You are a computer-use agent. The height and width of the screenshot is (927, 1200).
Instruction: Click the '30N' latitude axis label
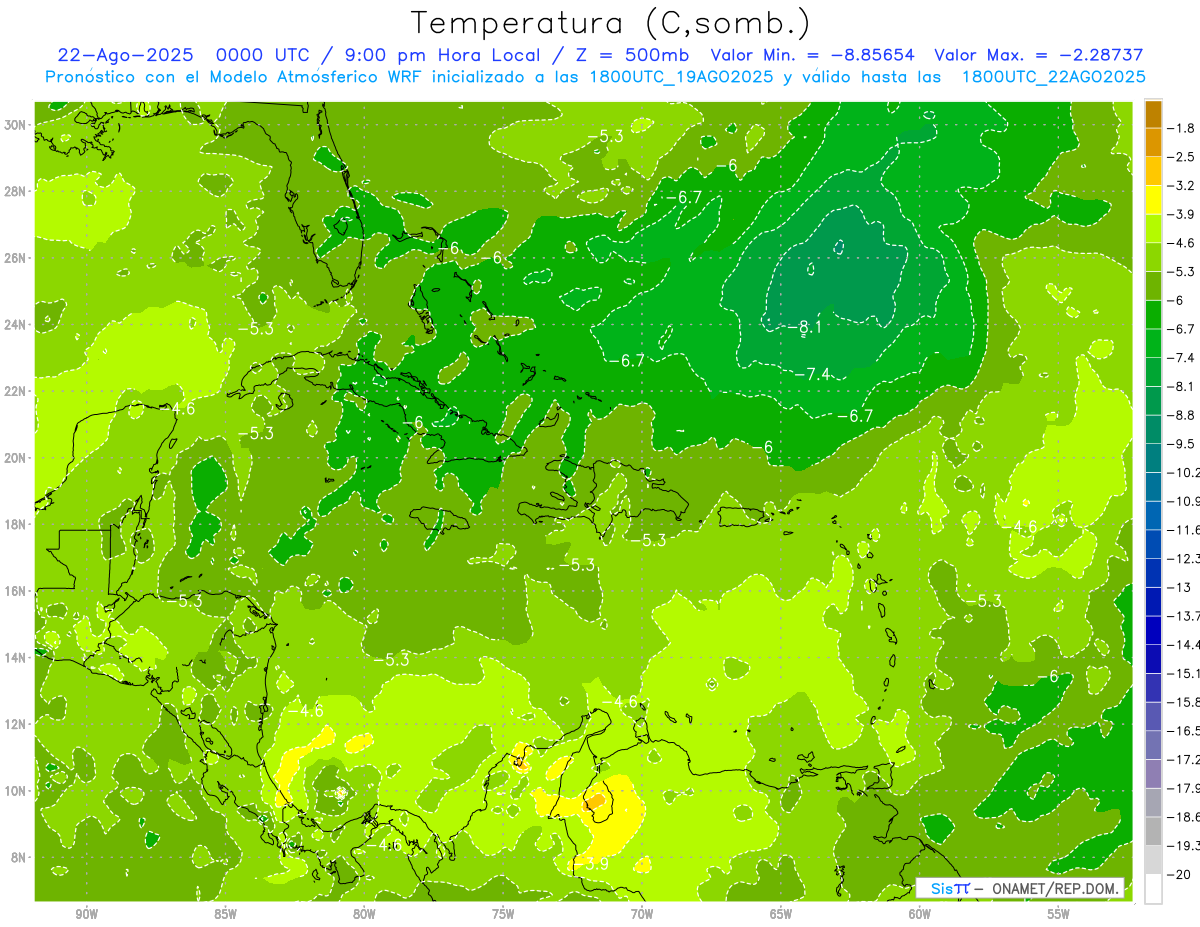(15, 124)
